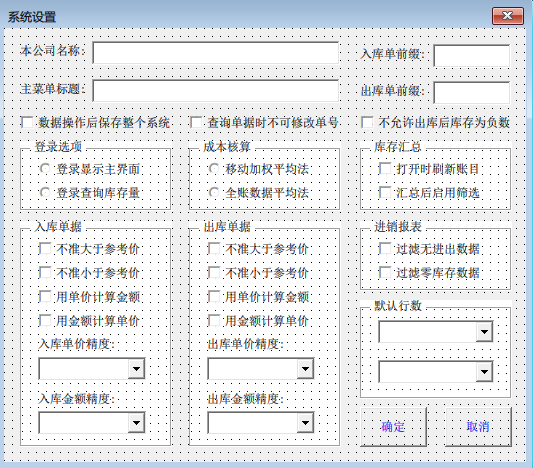Focus the 出库单前缀 input box

[471, 92]
